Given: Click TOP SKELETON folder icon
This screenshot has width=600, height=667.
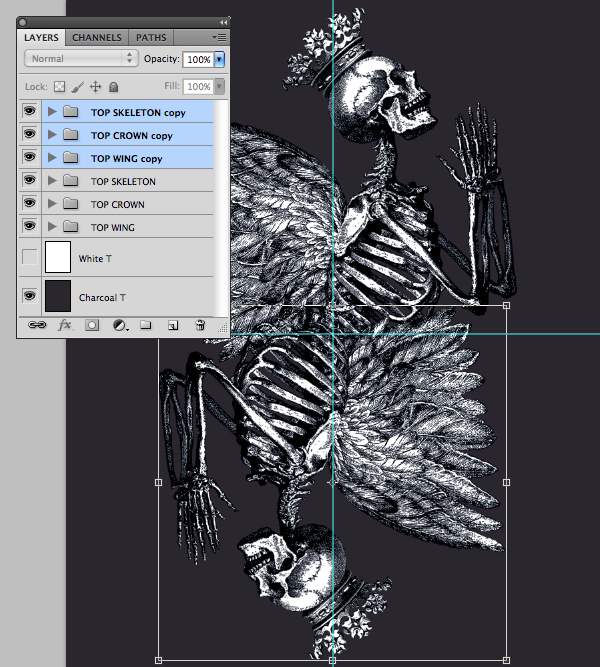Looking at the screenshot, I should click(x=71, y=181).
